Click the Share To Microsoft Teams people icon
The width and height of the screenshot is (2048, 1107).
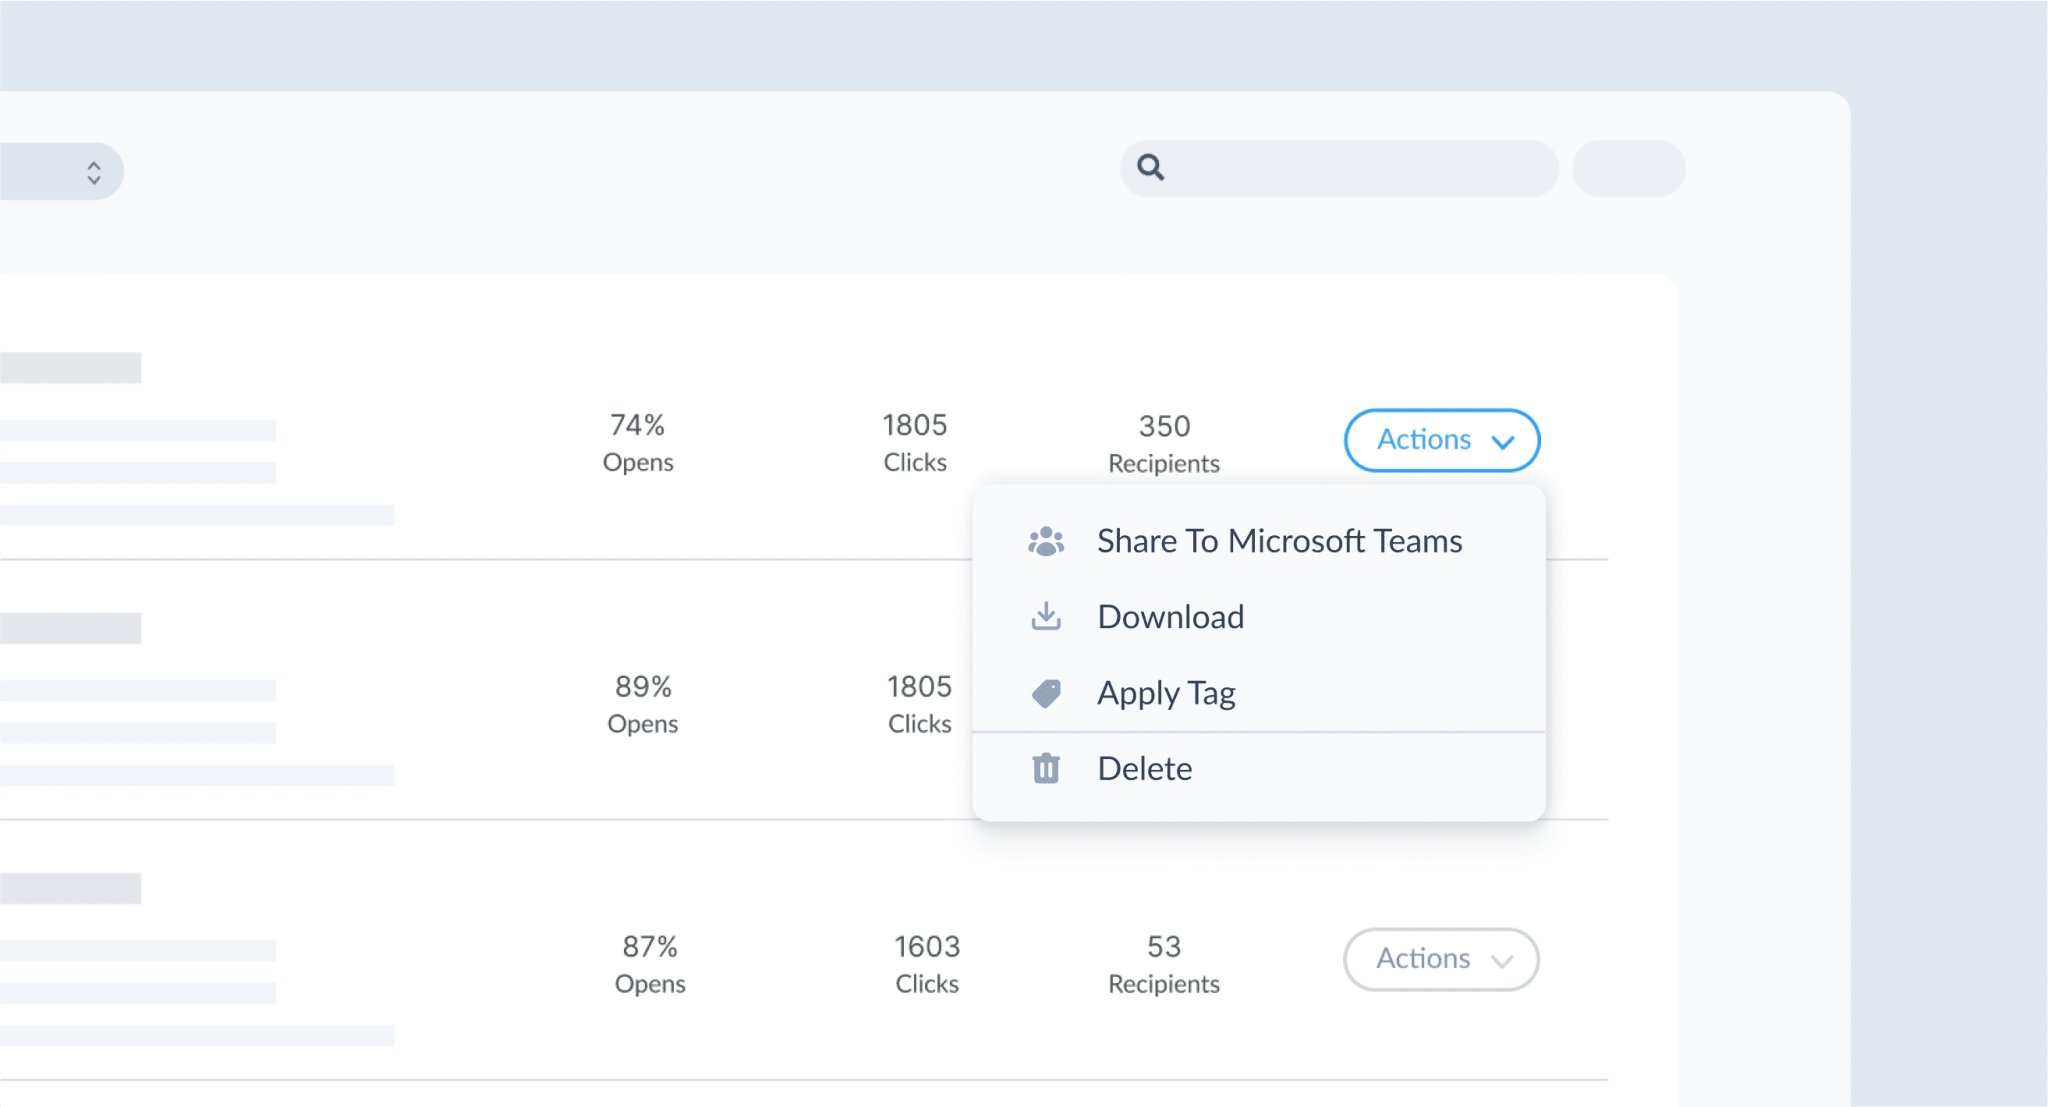pos(1045,541)
